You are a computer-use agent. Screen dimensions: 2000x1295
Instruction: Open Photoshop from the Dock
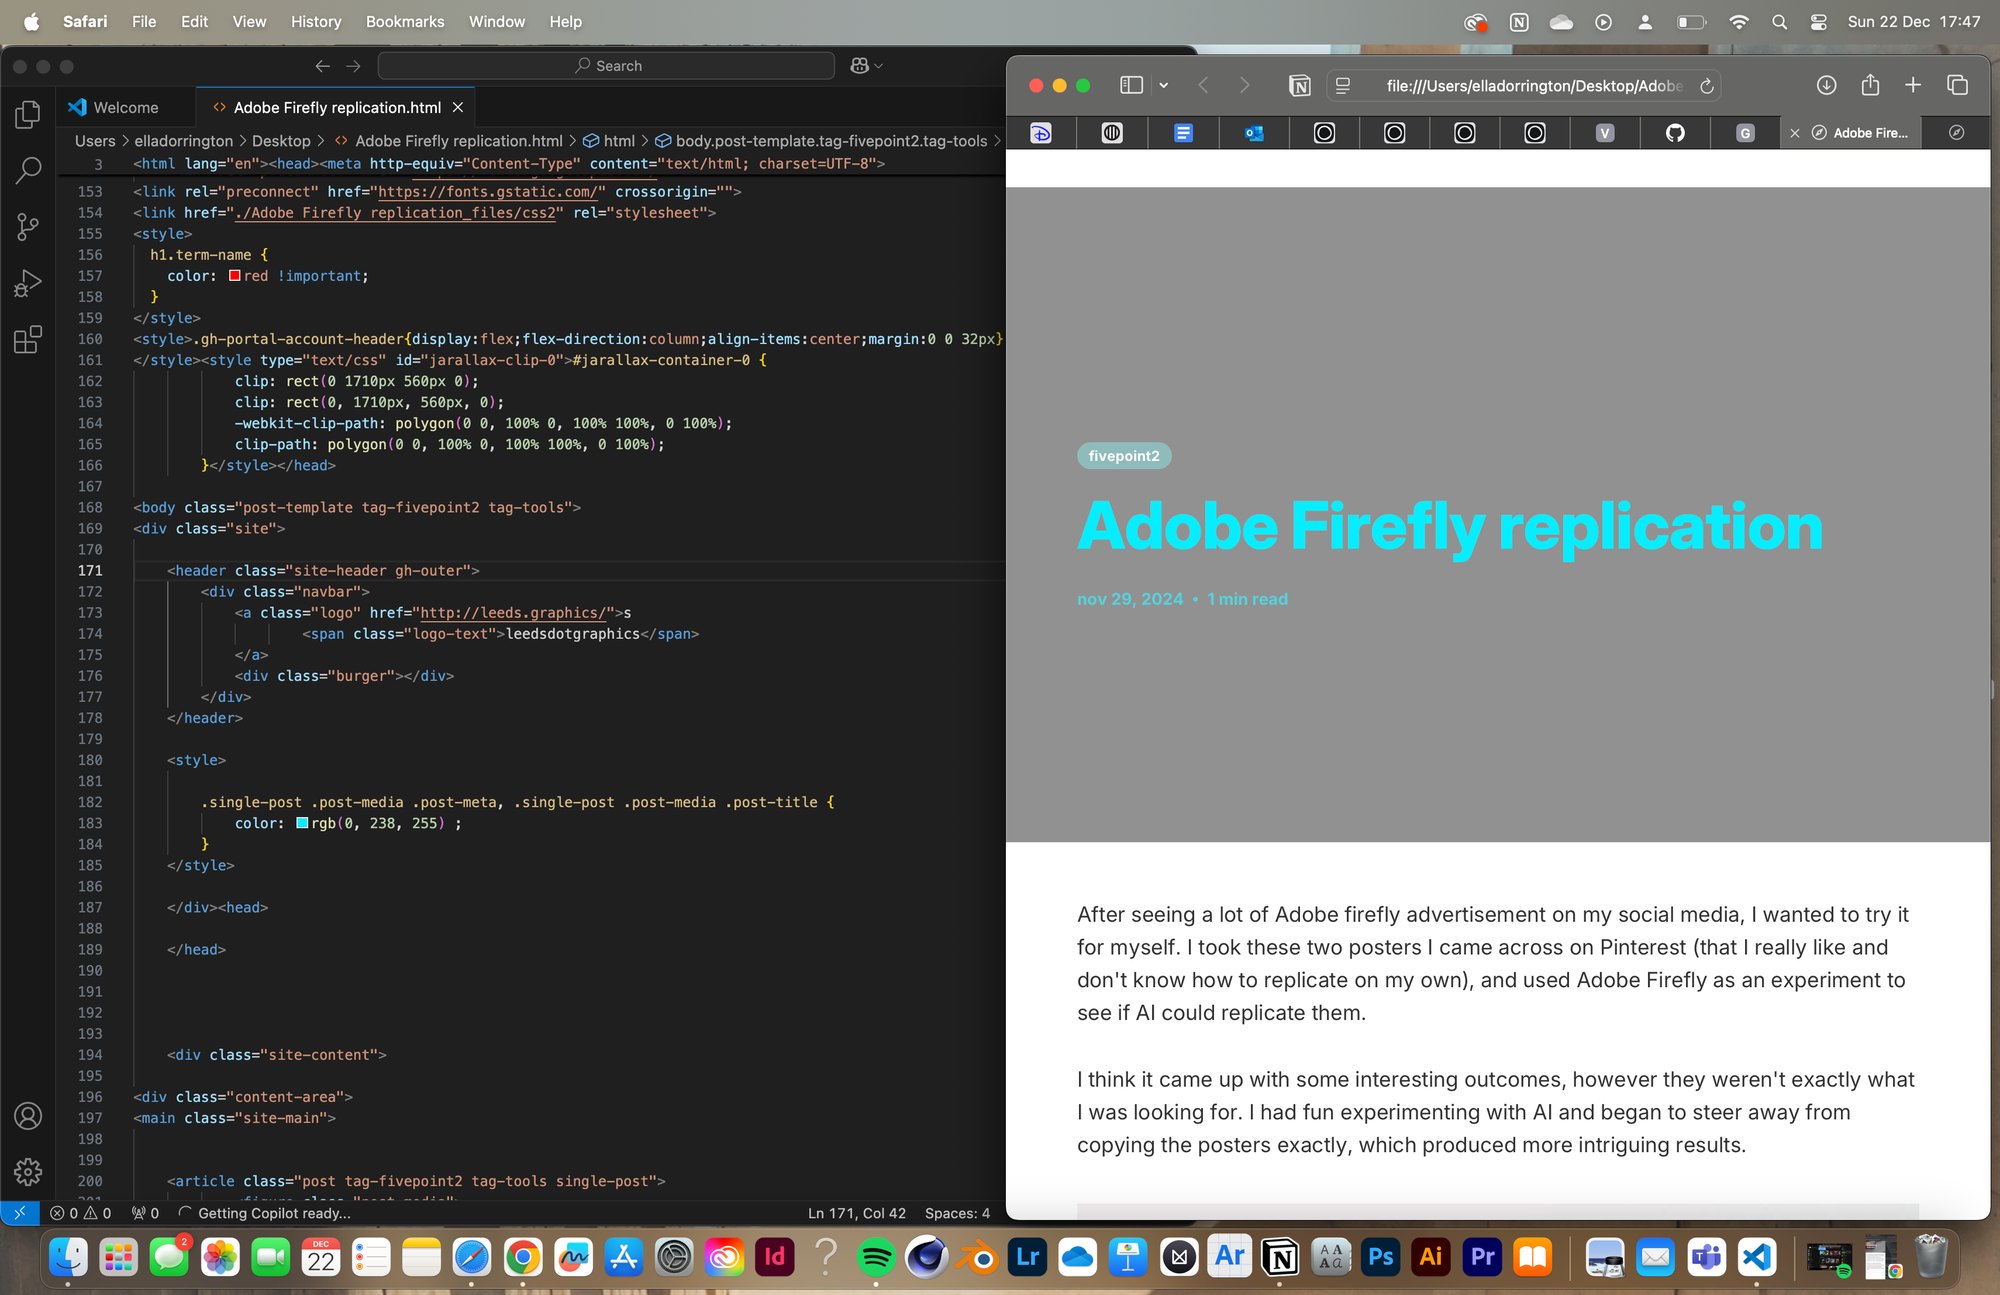(x=1381, y=1257)
